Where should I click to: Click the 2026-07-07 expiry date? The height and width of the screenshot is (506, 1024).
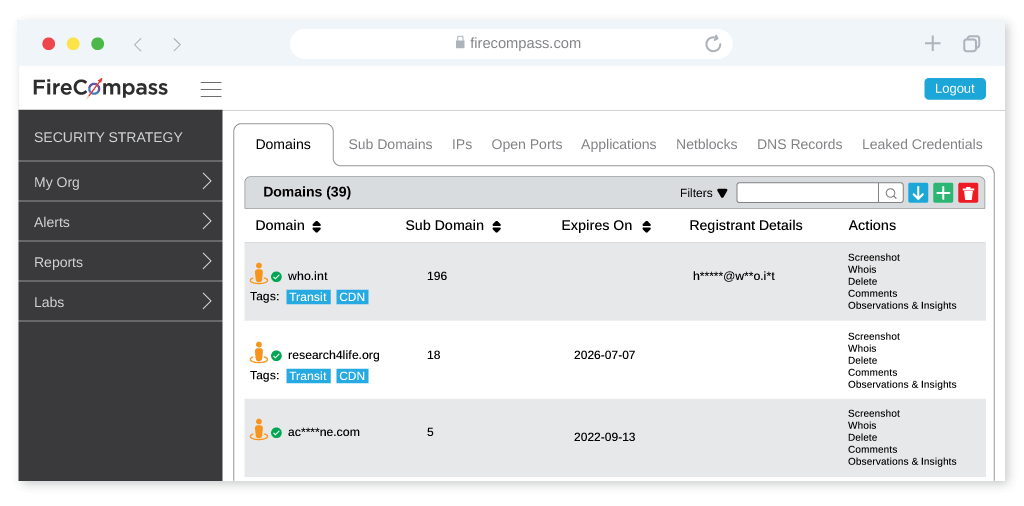605,355
